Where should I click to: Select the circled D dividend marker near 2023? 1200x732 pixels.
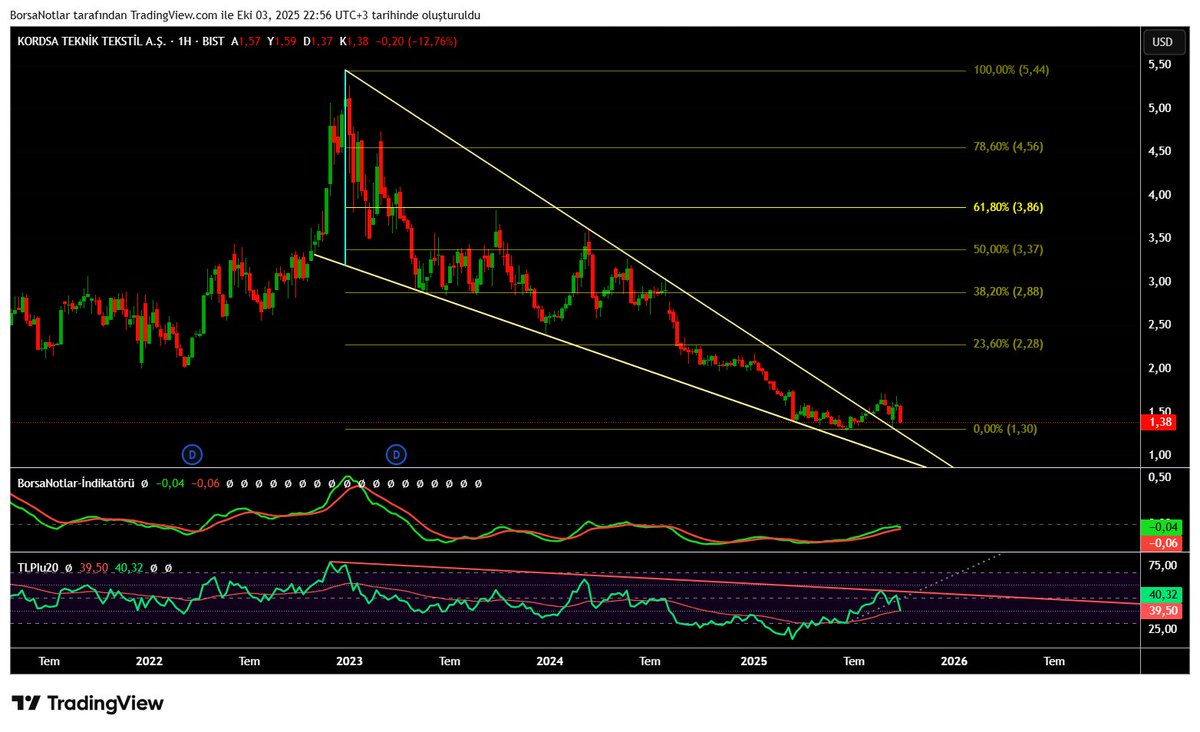click(x=397, y=453)
